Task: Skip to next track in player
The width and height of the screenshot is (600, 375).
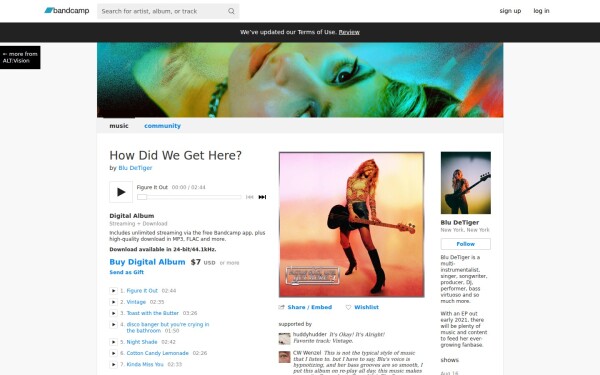Action: tap(262, 197)
